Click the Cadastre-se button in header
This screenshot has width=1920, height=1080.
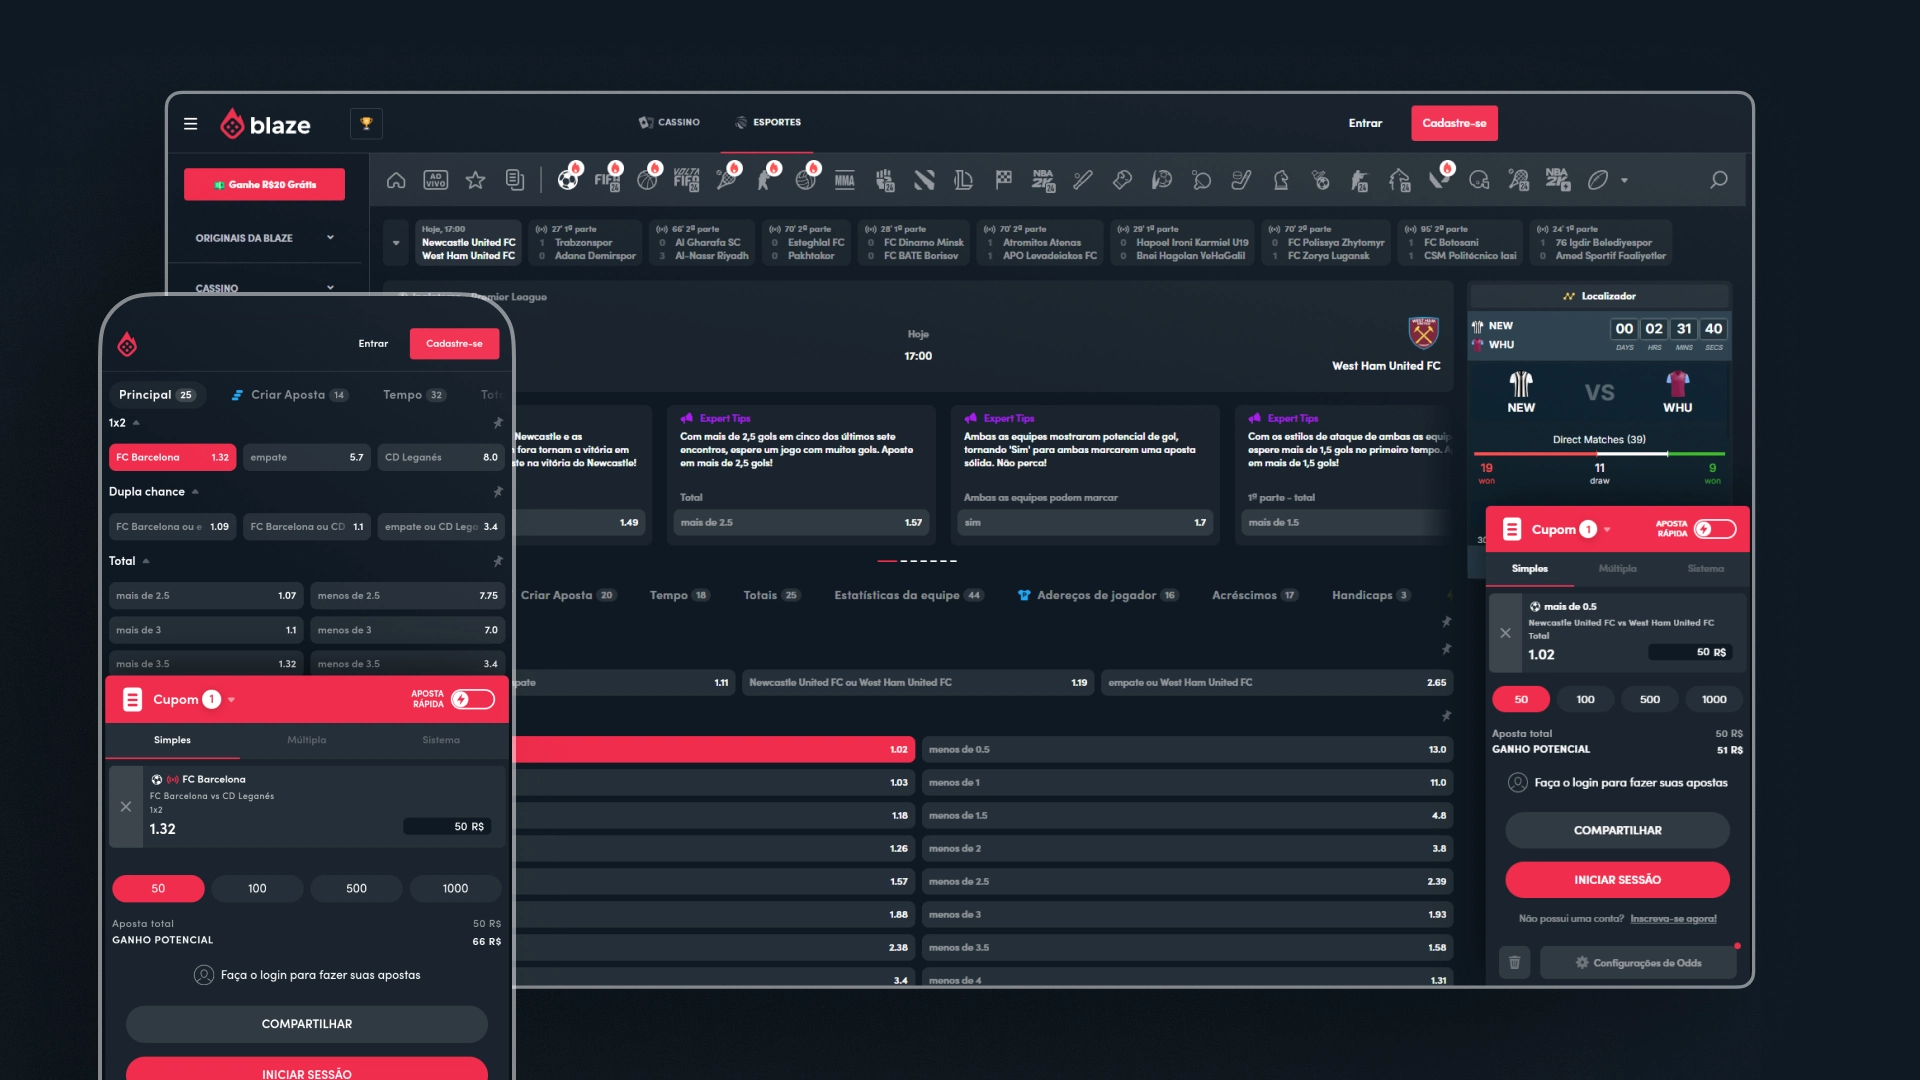click(x=1453, y=123)
